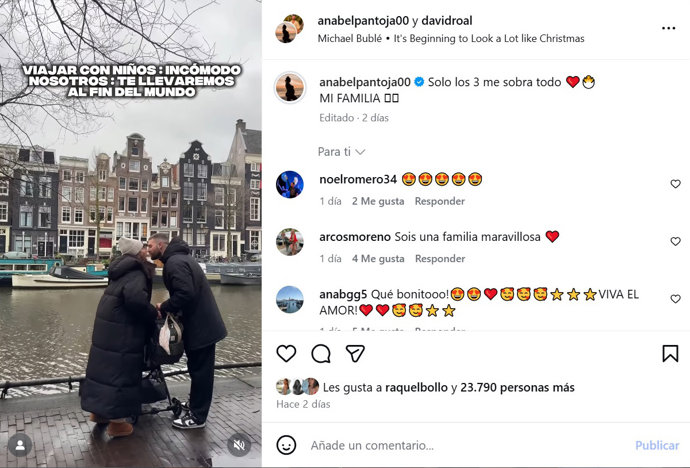Open the three-dot more options menu
The image size is (690, 468).
pos(668,28)
